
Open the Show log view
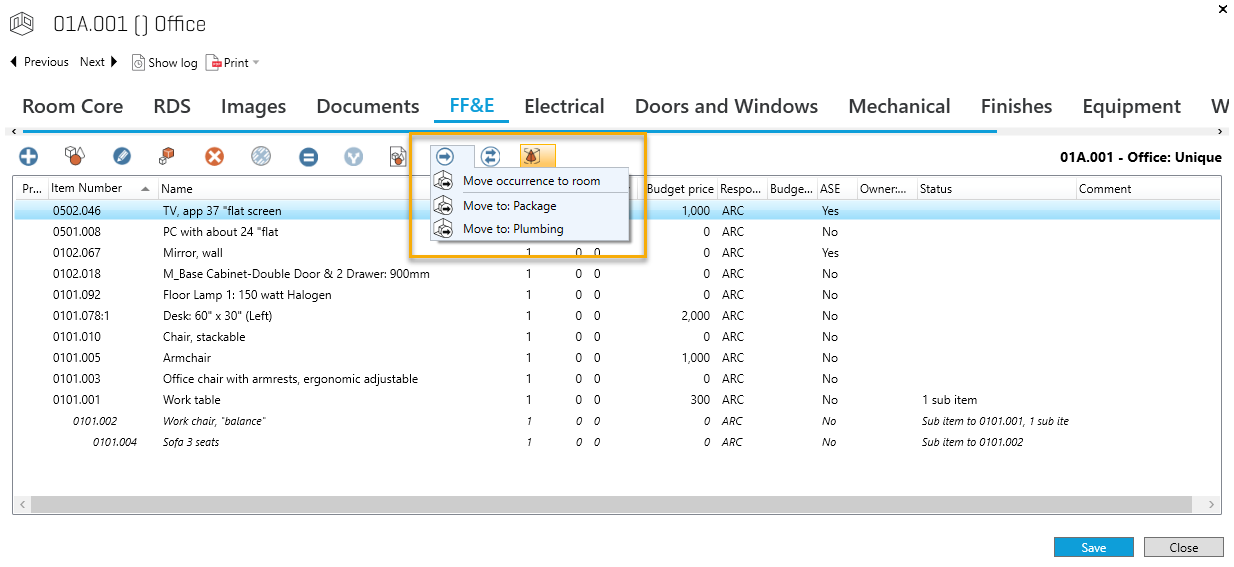pyautogui.click(x=164, y=62)
